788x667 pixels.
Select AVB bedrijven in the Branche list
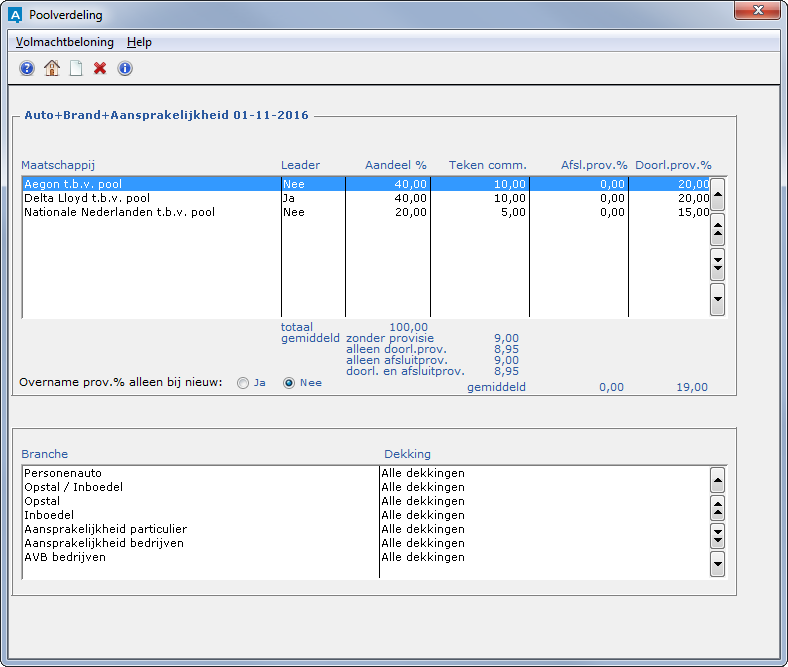[x=200, y=557]
